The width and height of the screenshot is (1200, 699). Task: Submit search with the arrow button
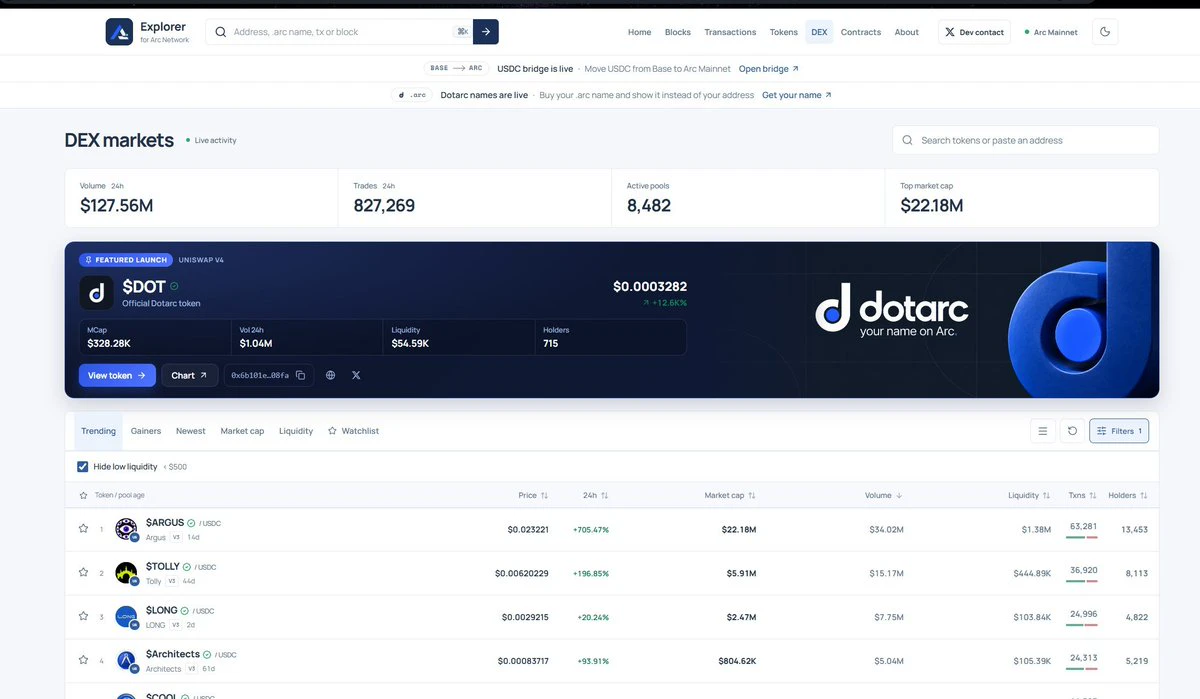tap(486, 32)
